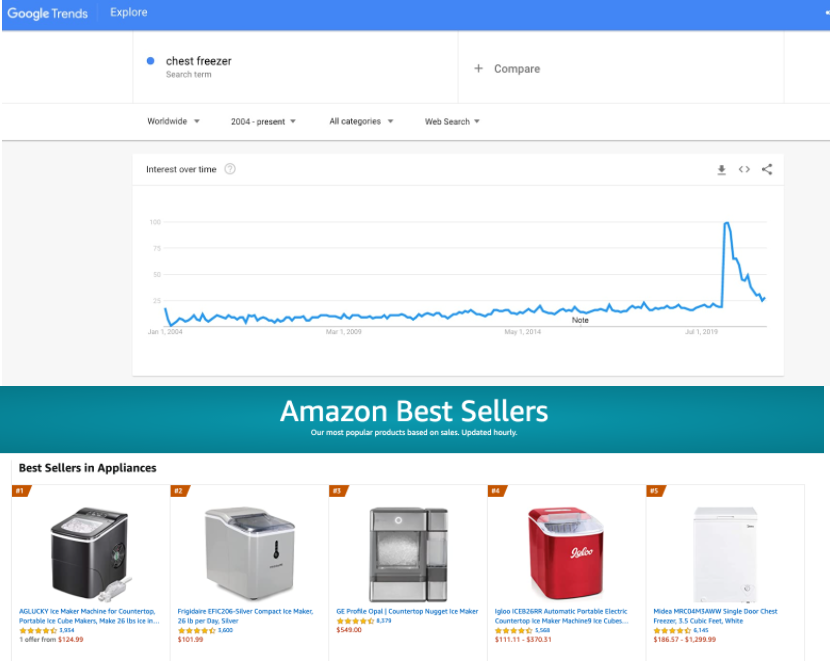The width and height of the screenshot is (830, 664).
Task: Open the Midea Single Door Chest Freezer link
Action: 715,616
